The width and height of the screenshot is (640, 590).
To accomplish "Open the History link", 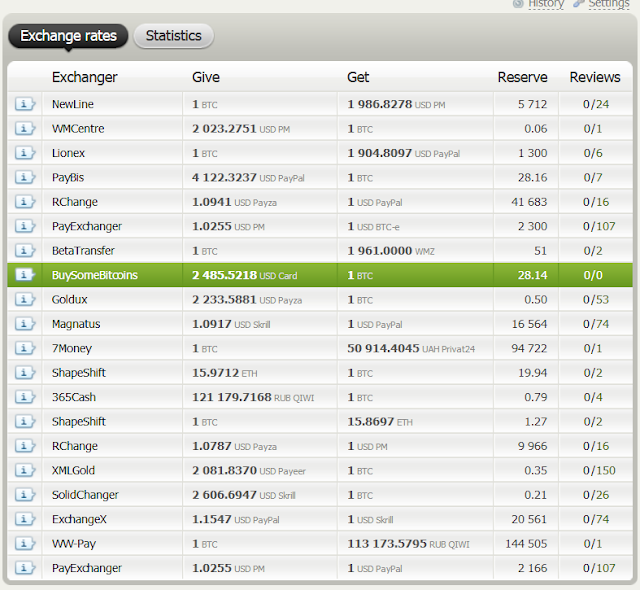I will click(546, 4).
